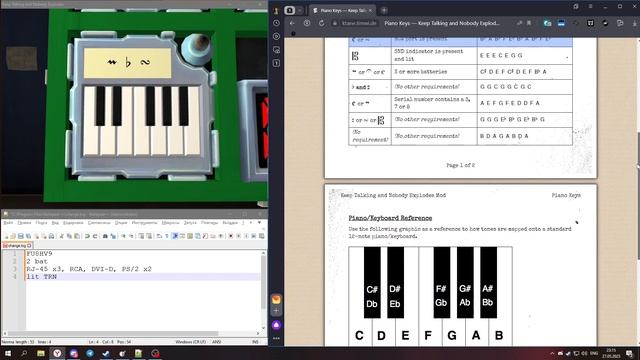The height and width of the screenshot is (360, 640).
Task: Click the 'FU8HV9' line in Notepad++
Action: pos(39,253)
